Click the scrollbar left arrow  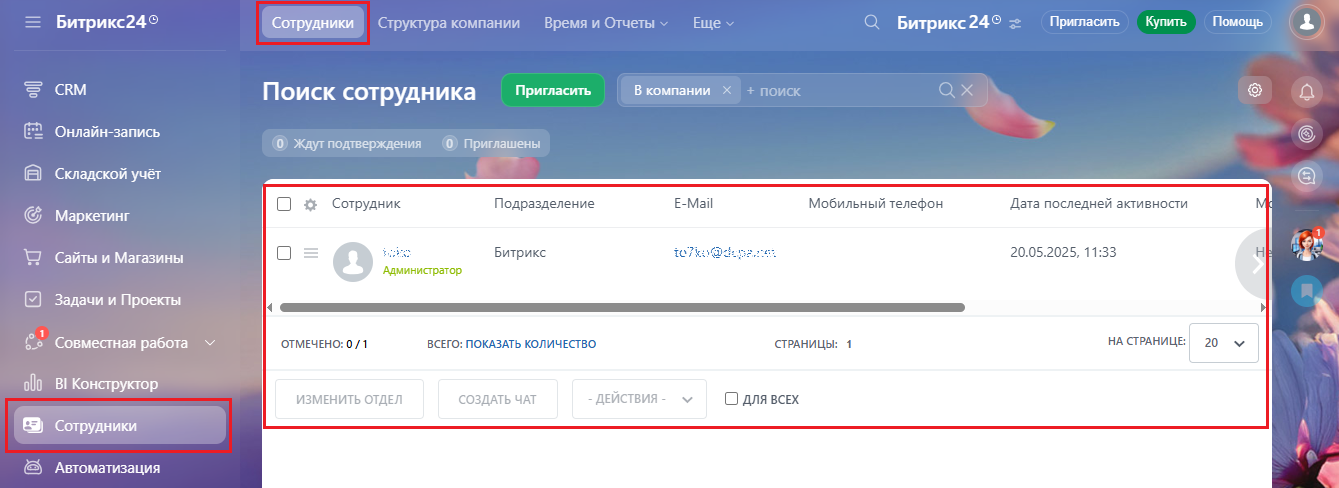(268, 308)
